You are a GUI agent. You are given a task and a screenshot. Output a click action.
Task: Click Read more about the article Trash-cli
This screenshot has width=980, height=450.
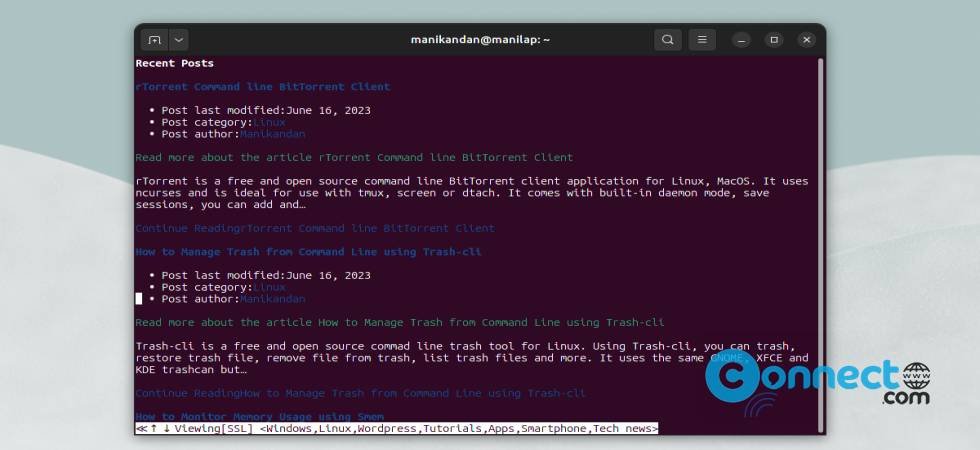(x=400, y=322)
